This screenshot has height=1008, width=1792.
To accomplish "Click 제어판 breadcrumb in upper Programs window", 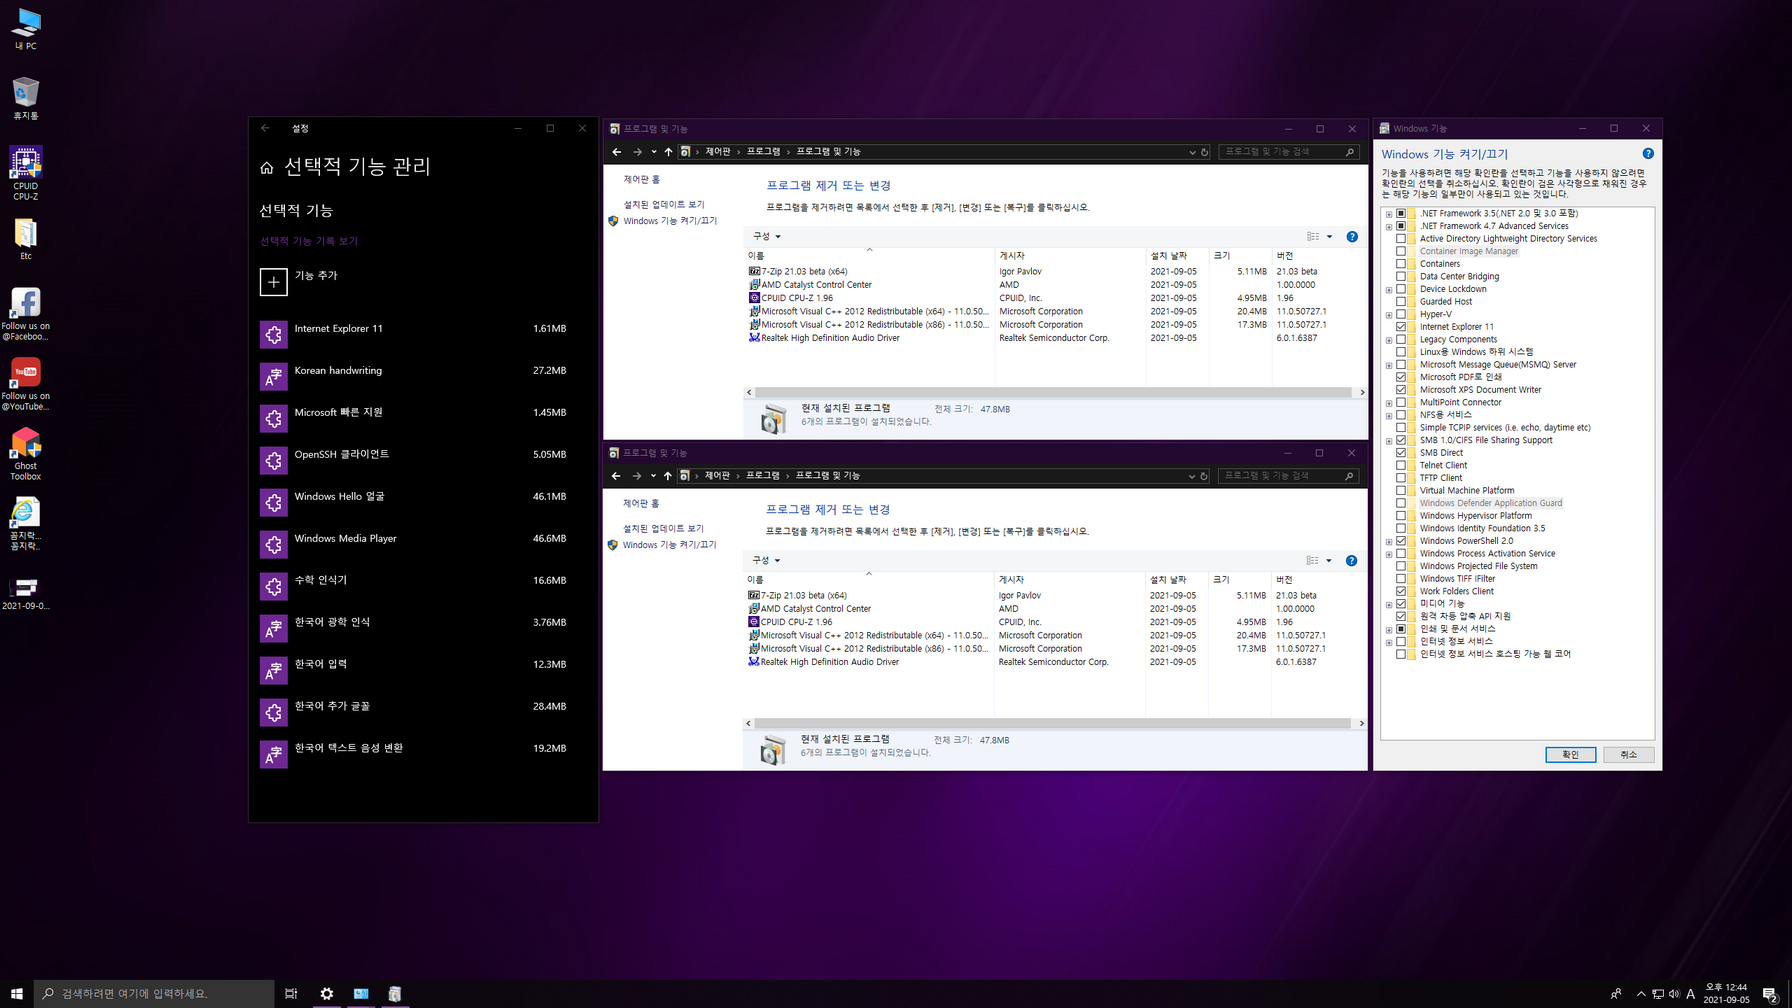I will pyautogui.click(x=718, y=152).
